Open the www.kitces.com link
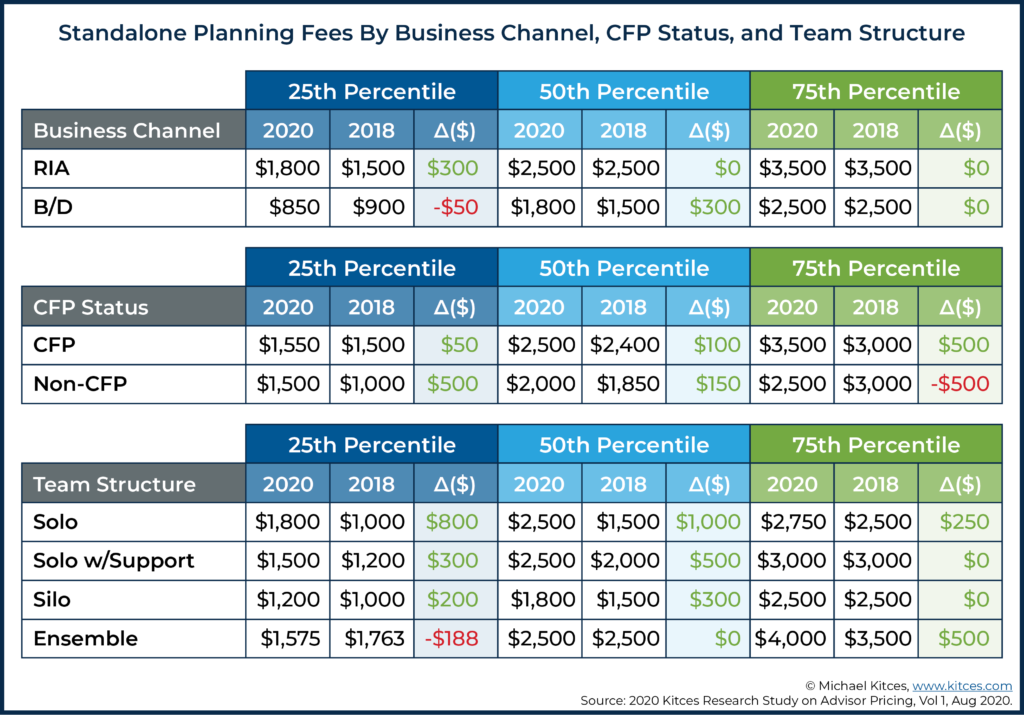The image size is (1024, 715). click(962, 686)
